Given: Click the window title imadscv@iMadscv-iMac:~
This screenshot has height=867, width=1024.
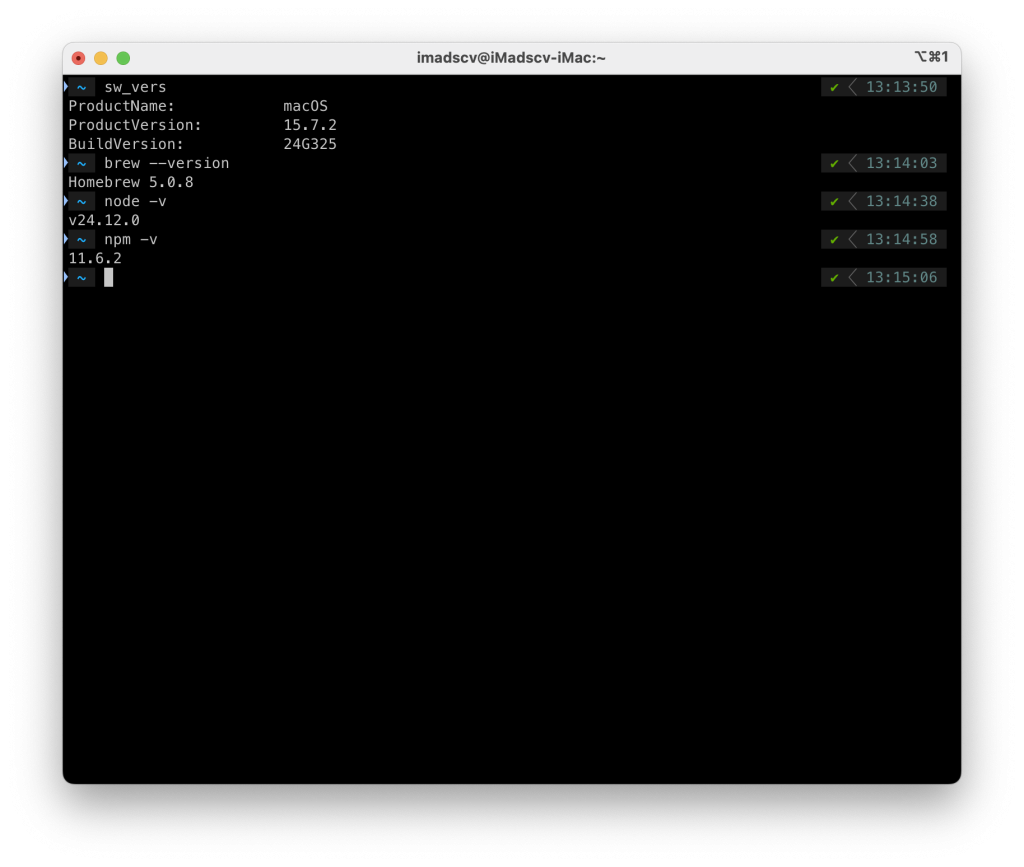Looking at the screenshot, I should (511, 58).
